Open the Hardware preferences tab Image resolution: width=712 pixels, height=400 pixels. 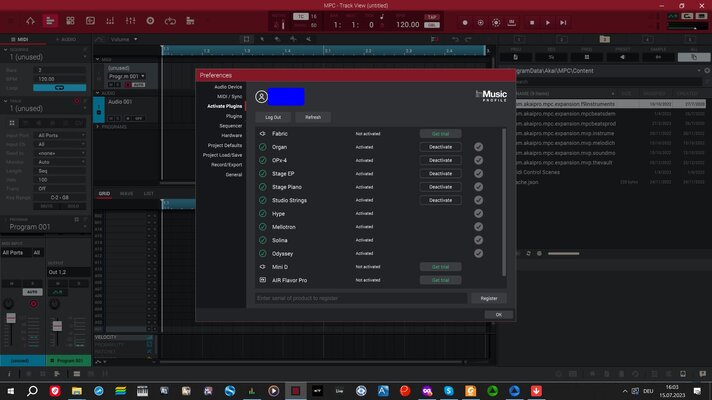click(232, 135)
